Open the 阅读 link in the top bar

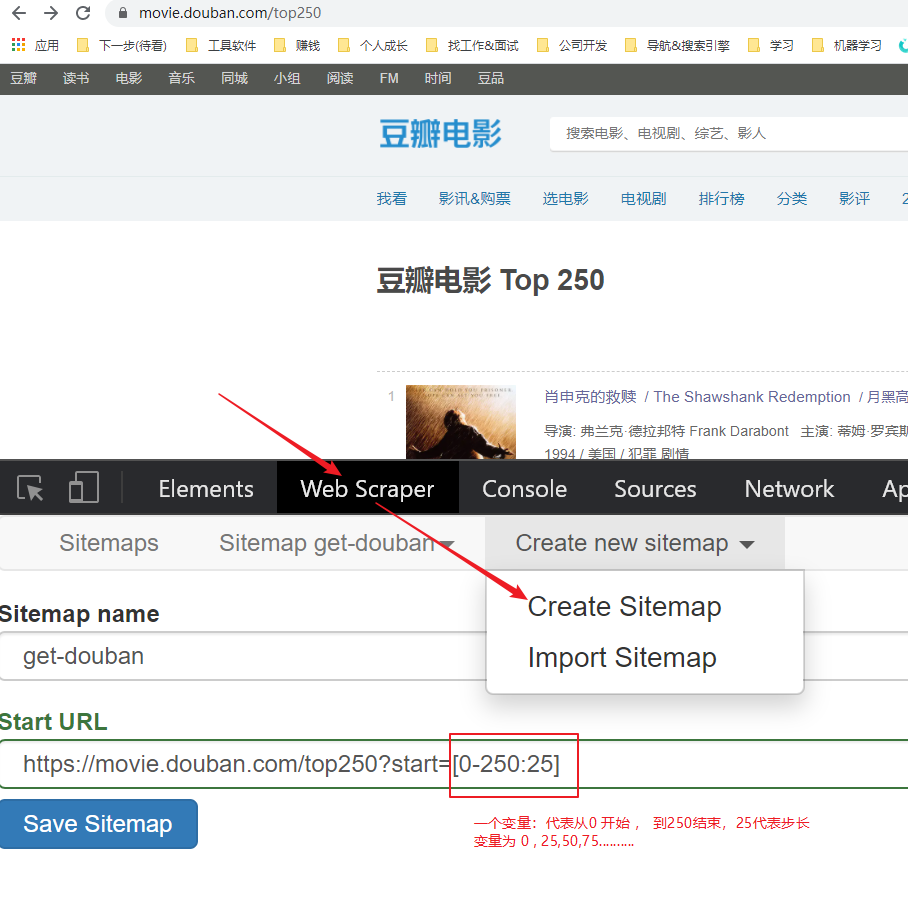pyautogui.click(x=340, y=78)
